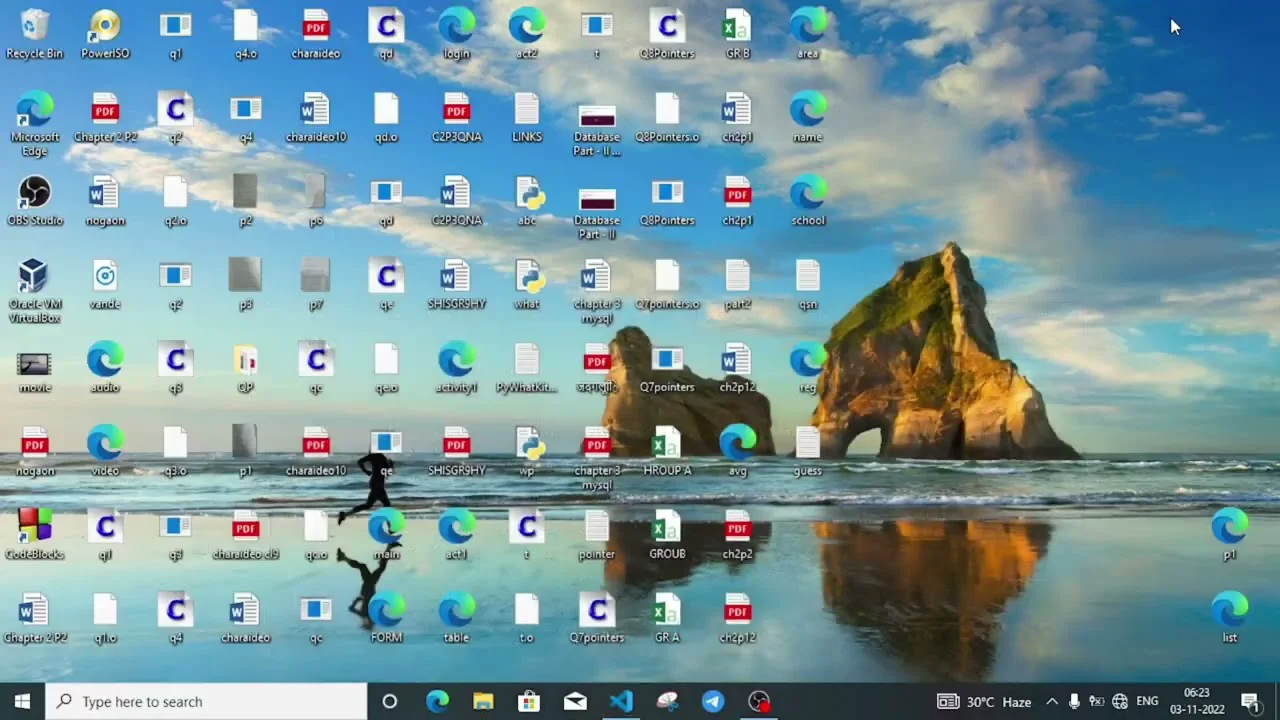Select the Oracle VM VirtualBox icon
The image size is (1280, 720).
34,280
